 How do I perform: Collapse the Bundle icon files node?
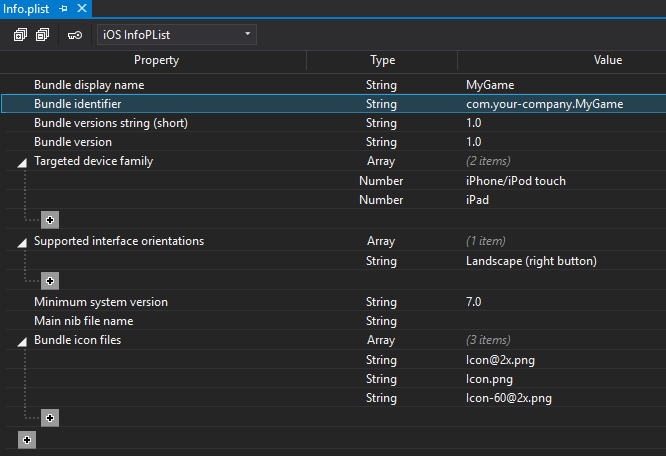click(22, 342)
